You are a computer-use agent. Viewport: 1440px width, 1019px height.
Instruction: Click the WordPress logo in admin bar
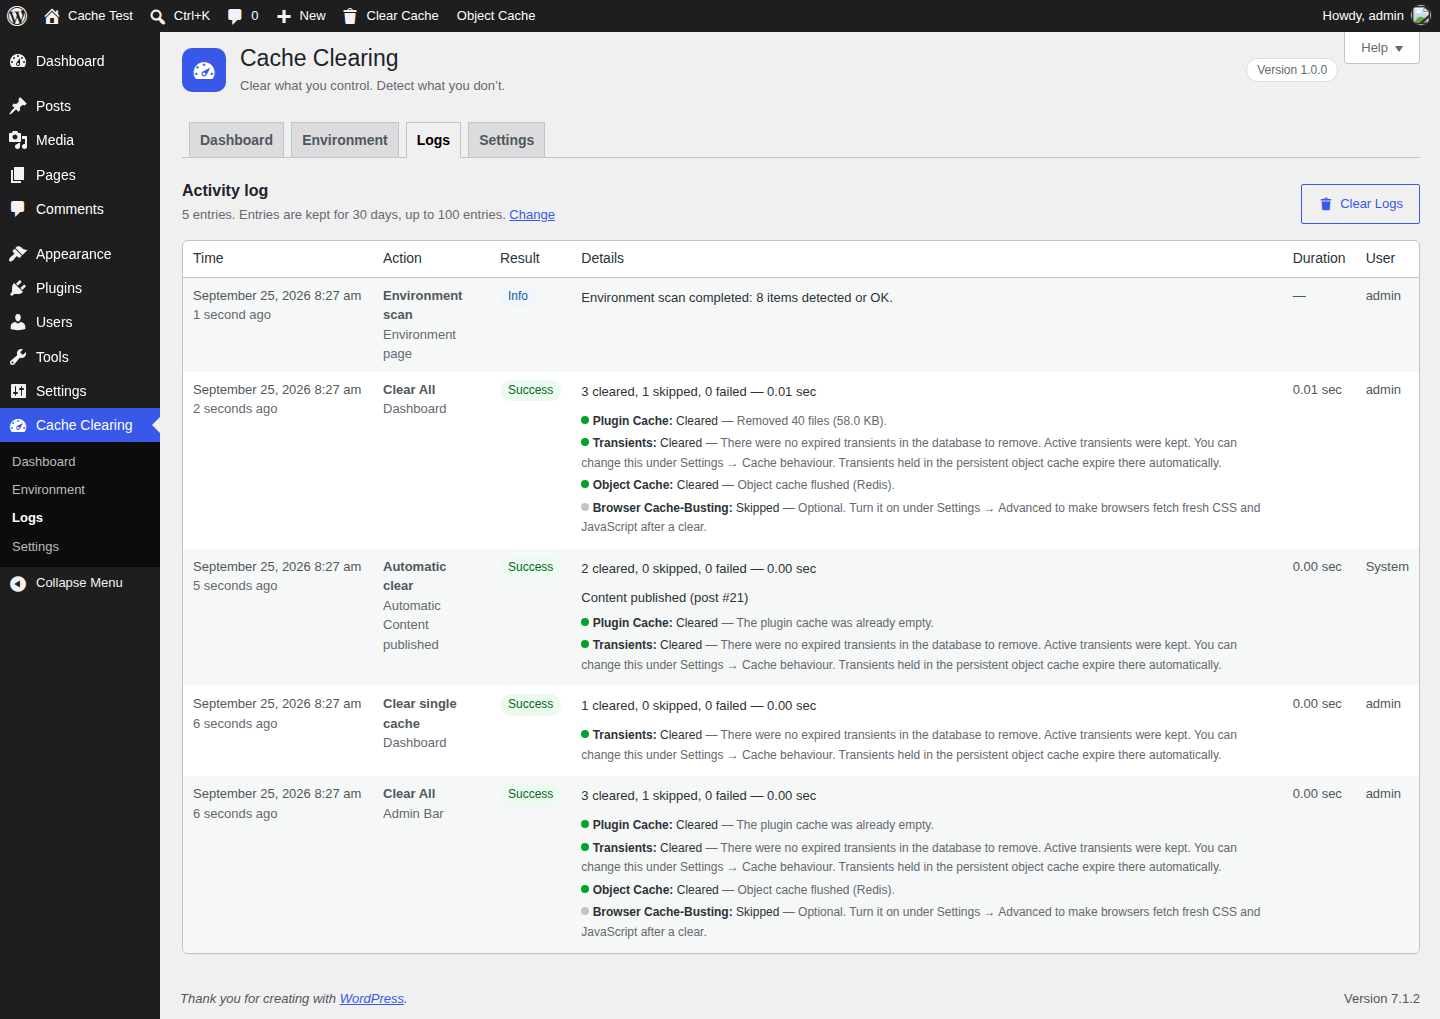click(17, 16)
